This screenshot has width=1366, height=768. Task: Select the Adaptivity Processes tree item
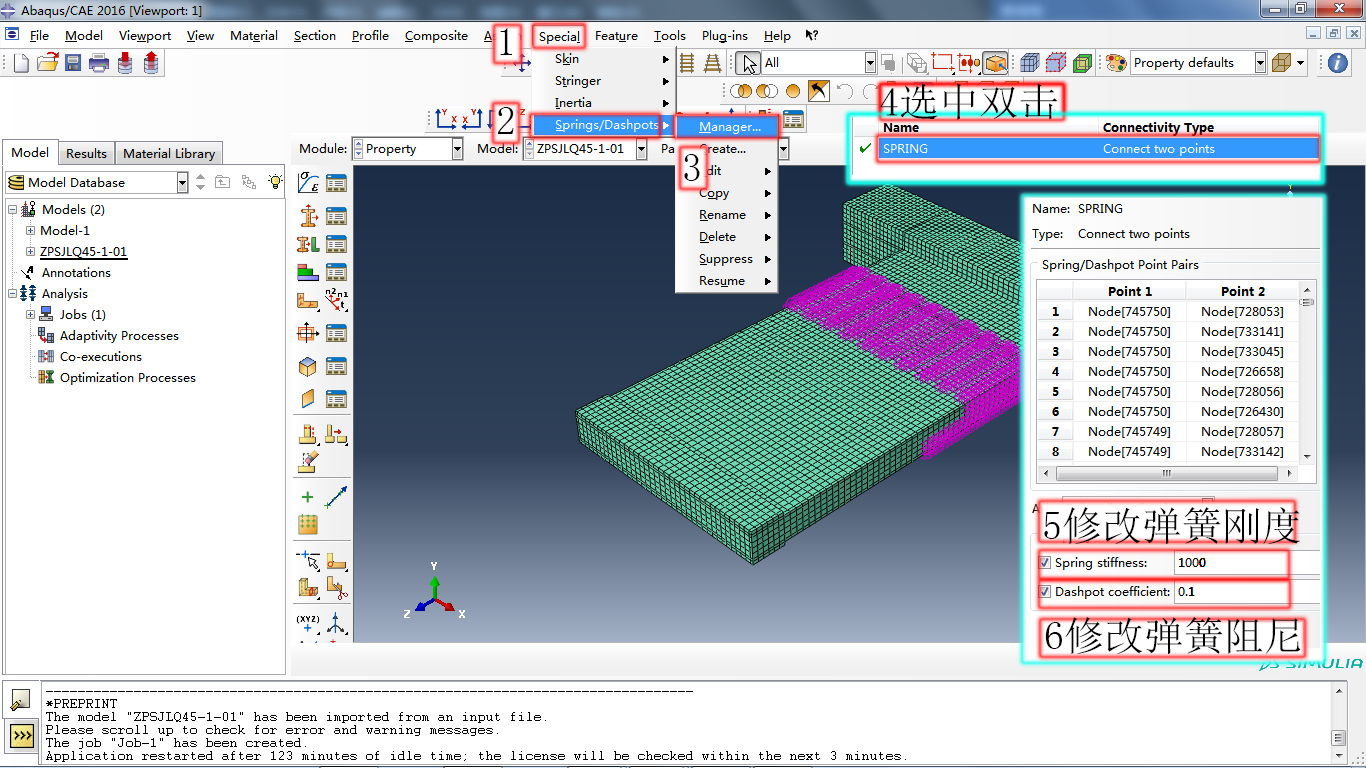[x=119, y=336]
